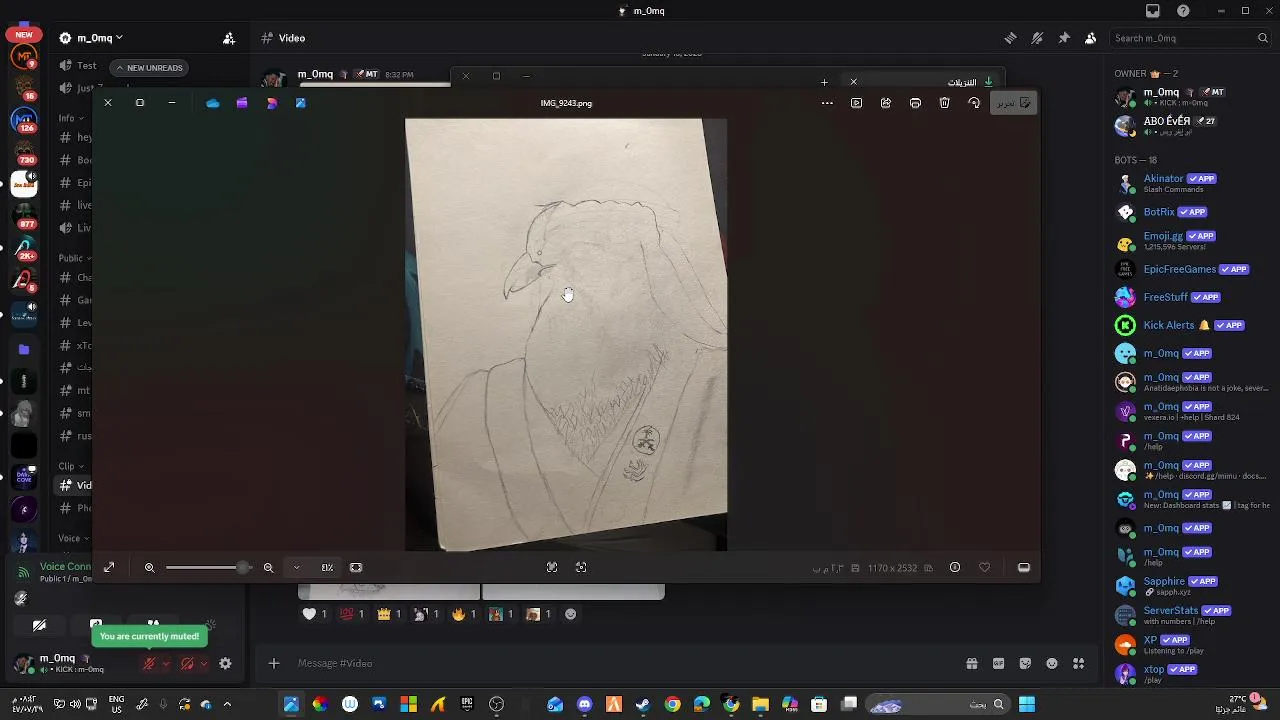Open Clipchamp icon in Photos title bar
The height and width of the screenshot is (720, 1280).
pyautogui.click(x=242, y=103)
